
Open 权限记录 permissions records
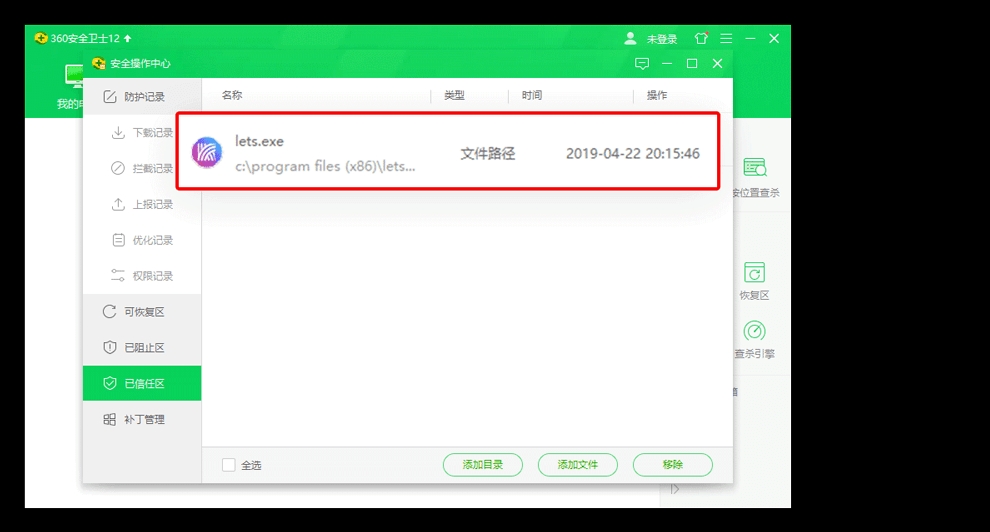coord(142,276)
